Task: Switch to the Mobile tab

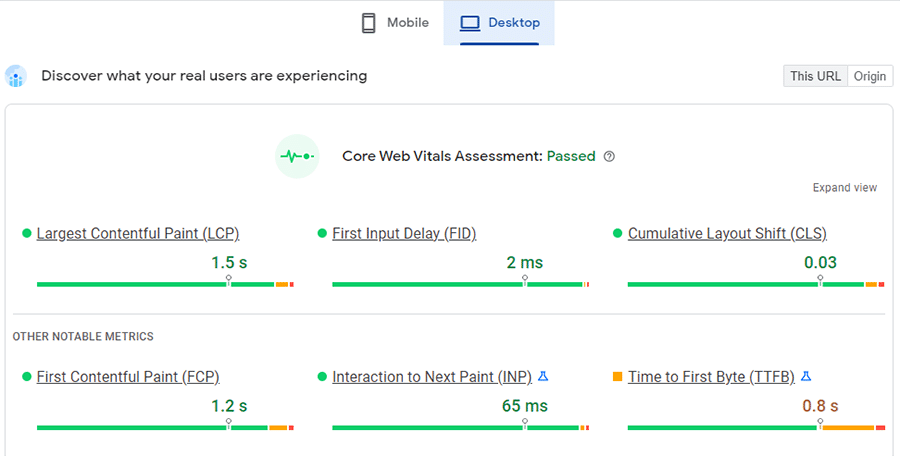Action: click(394, 22)
